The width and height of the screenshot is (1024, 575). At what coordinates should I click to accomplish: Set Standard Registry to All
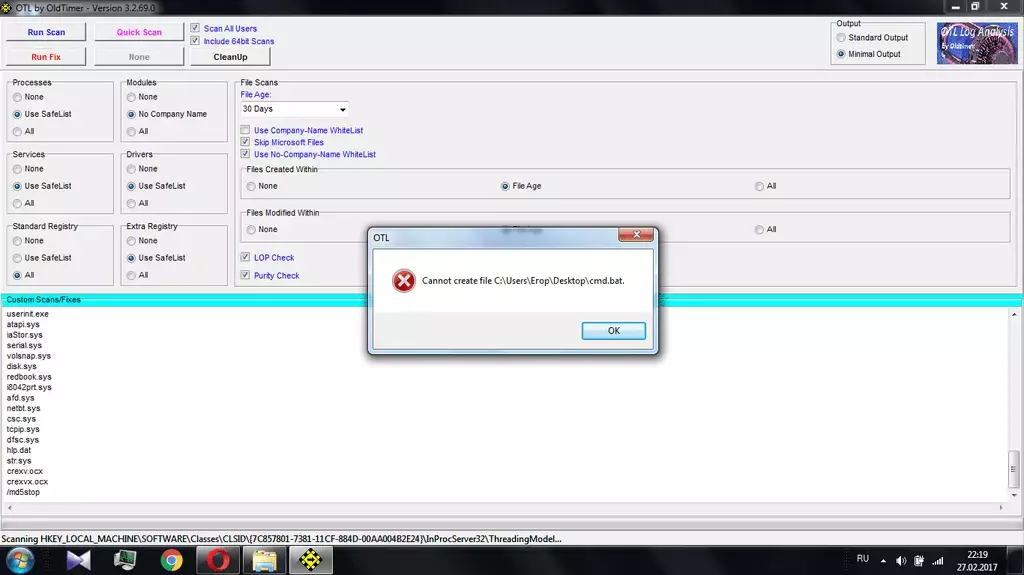point(17,275)
